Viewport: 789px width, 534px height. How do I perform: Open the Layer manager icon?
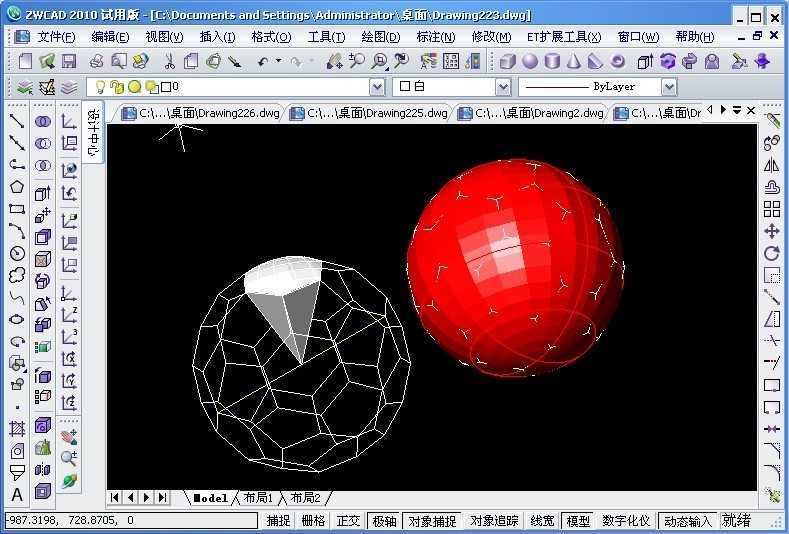point(47,88)
